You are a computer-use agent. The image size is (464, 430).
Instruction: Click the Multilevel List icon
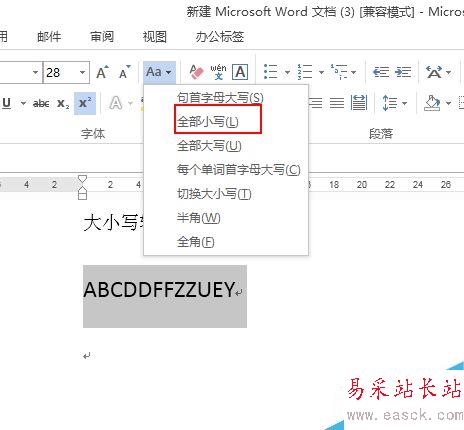click(x=339, y=72)
